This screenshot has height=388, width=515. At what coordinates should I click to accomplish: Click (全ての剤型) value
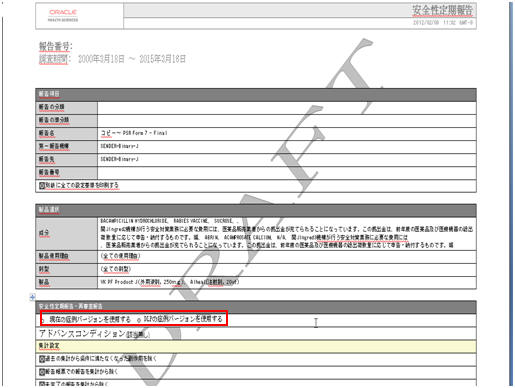tap(116, 269)
